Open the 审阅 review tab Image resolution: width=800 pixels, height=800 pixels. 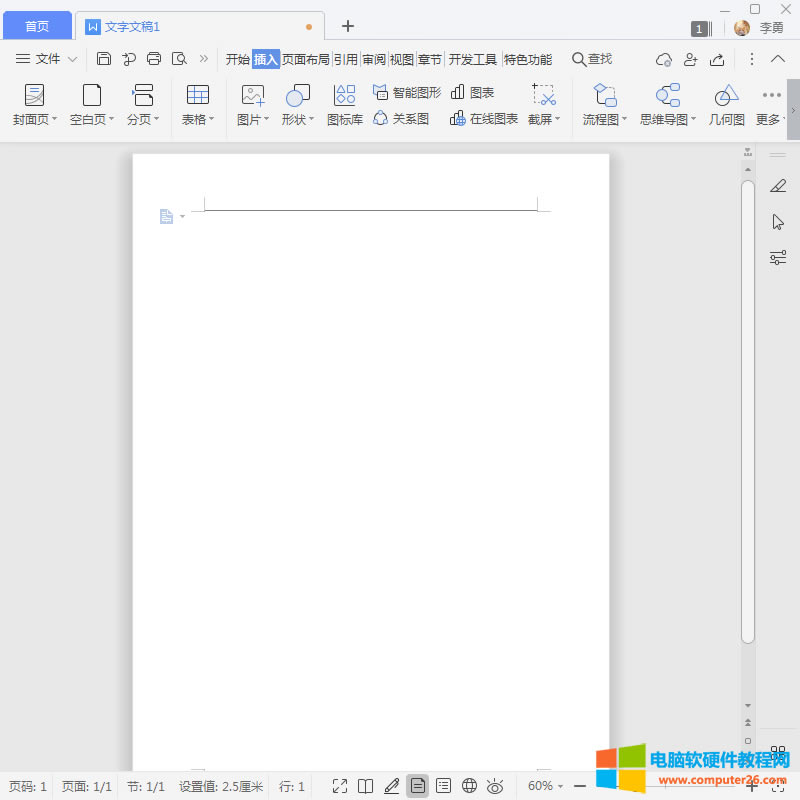(x=374, y=59)
